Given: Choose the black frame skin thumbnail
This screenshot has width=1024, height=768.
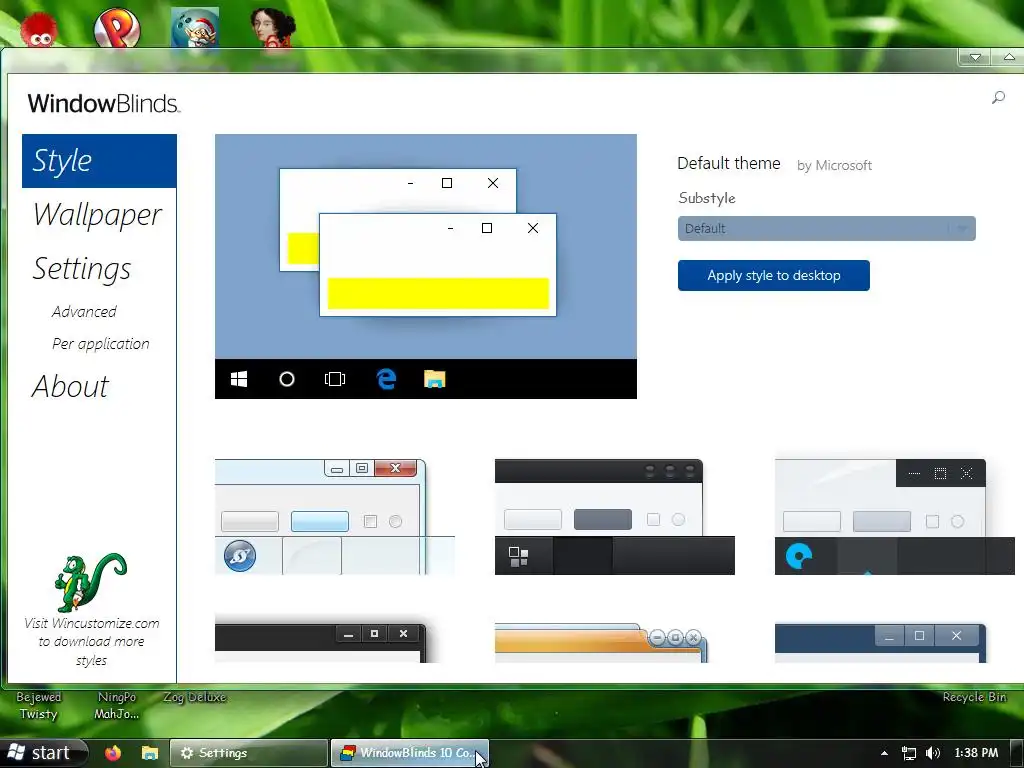Looking at the screenshot, I should 321,643.
